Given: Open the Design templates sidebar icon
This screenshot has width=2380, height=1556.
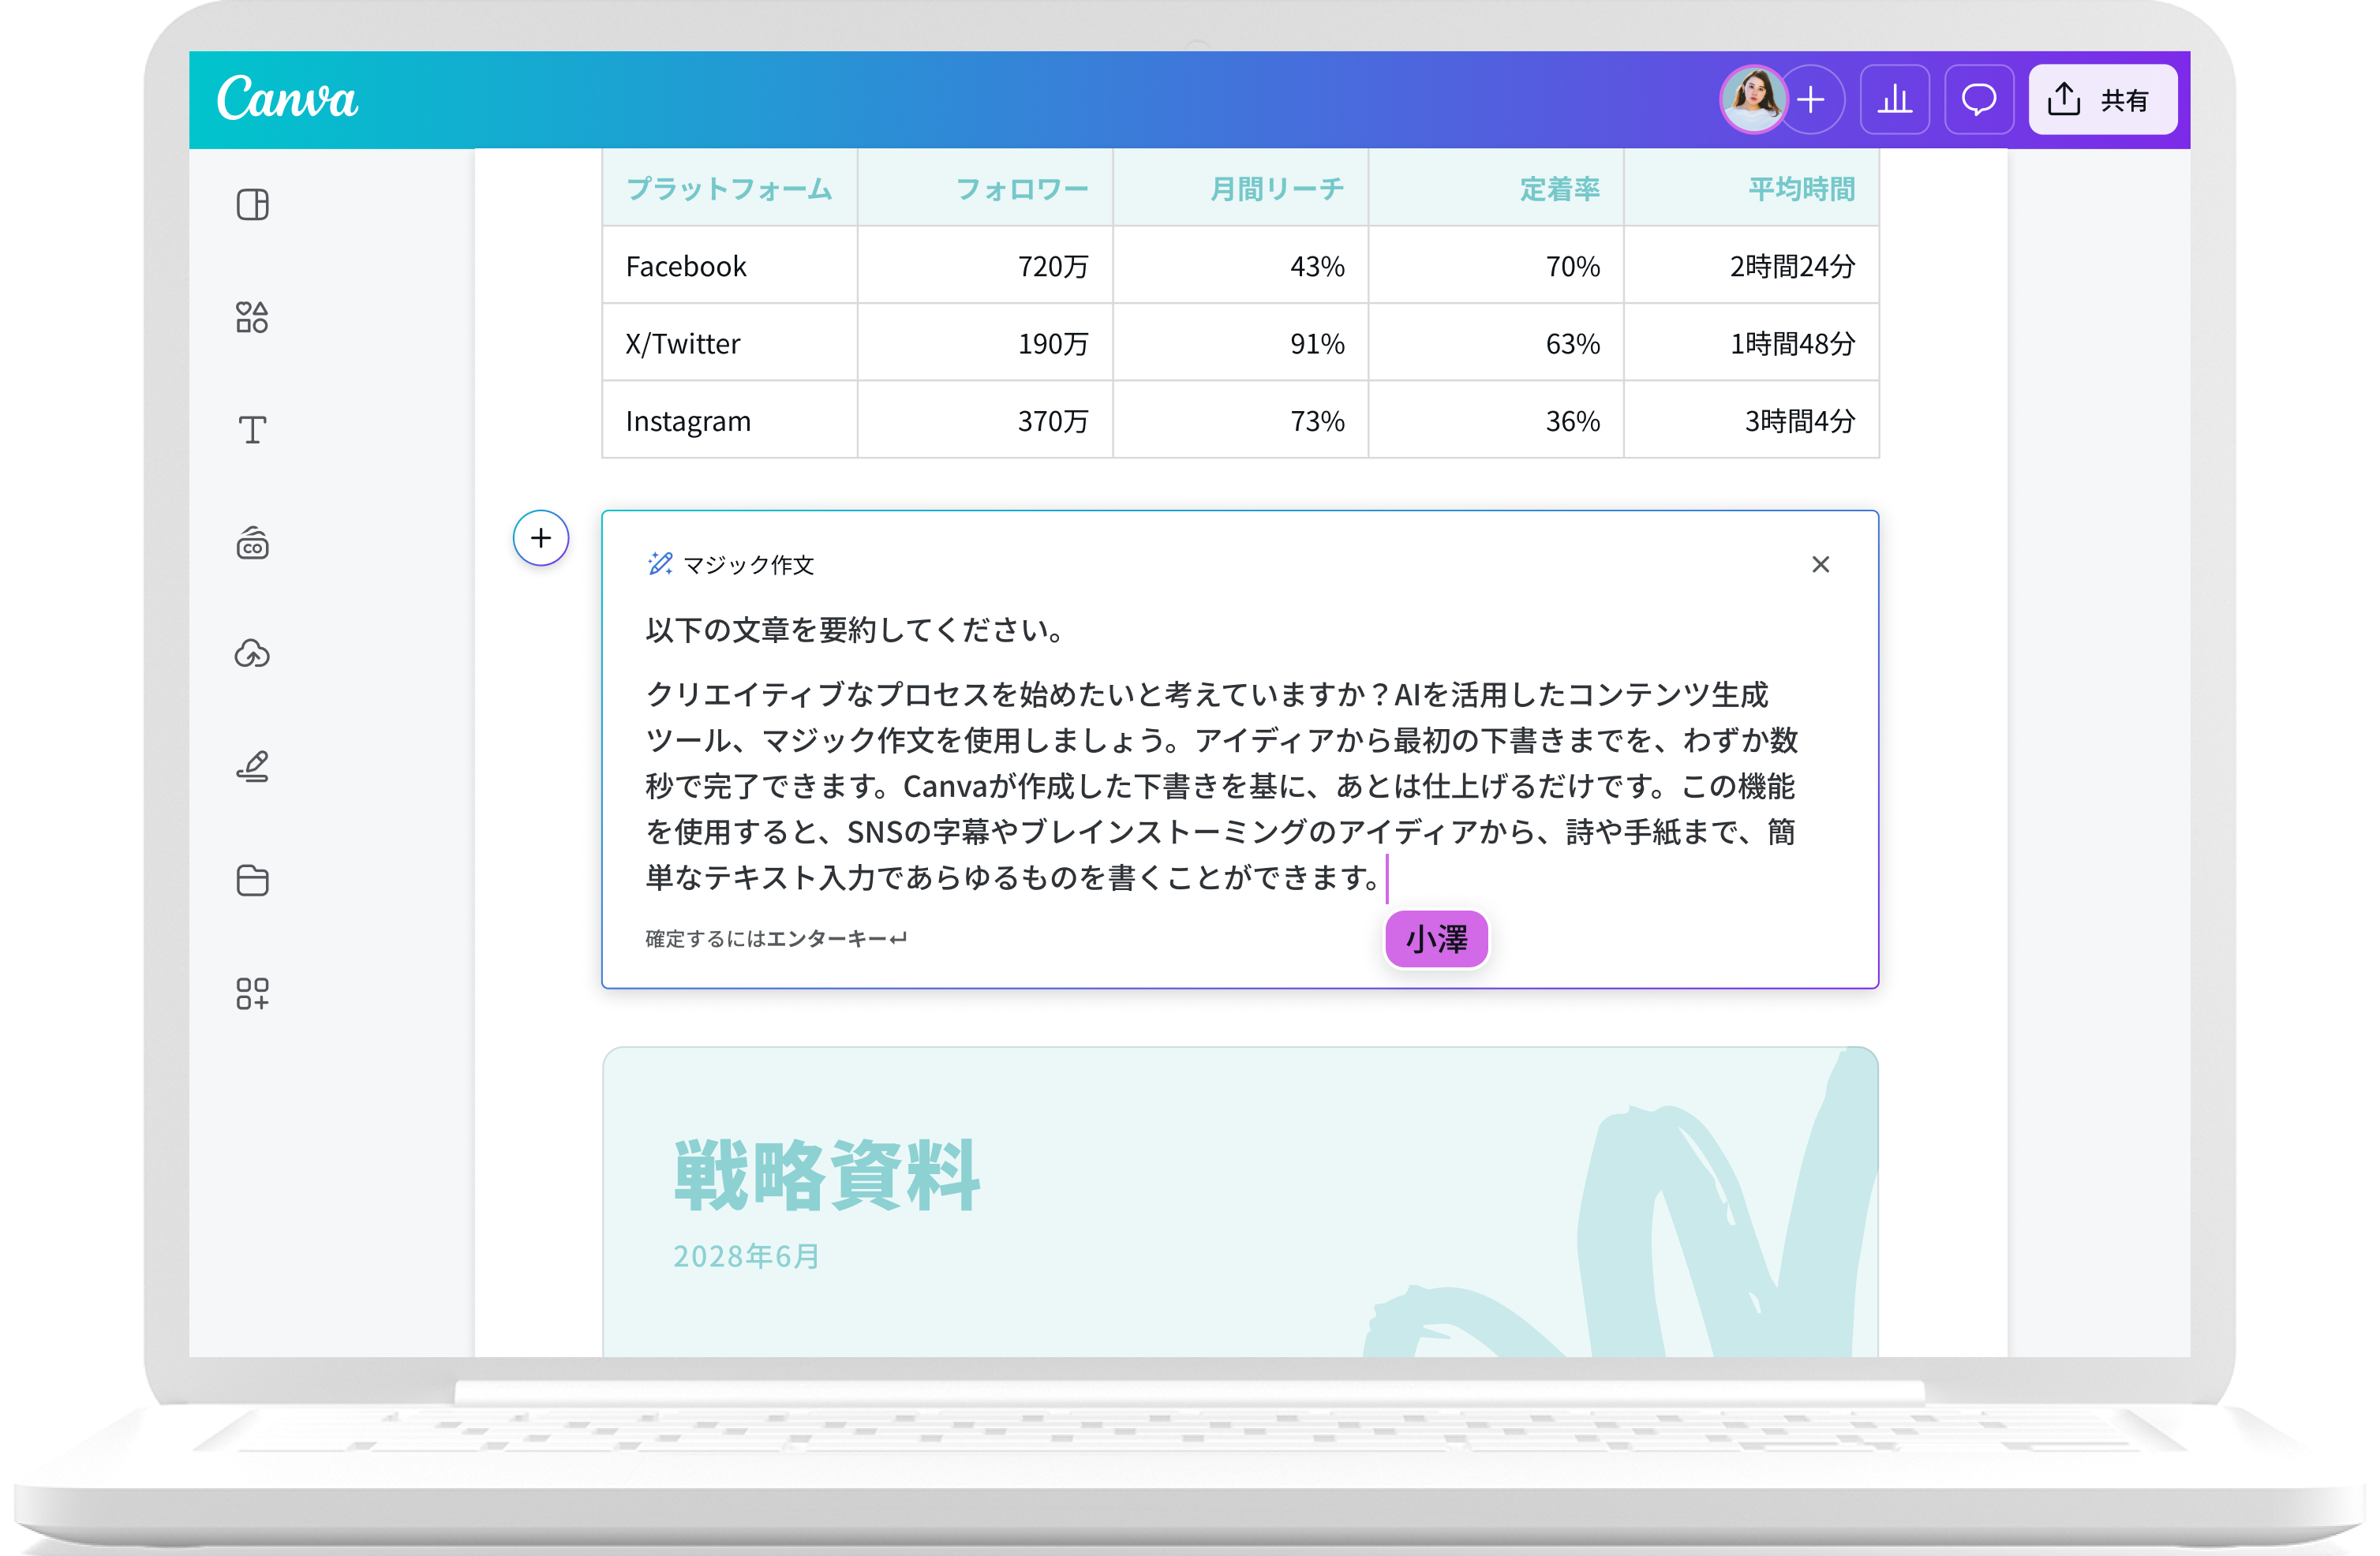Looking at the screenshot, I should click(252, 204).
